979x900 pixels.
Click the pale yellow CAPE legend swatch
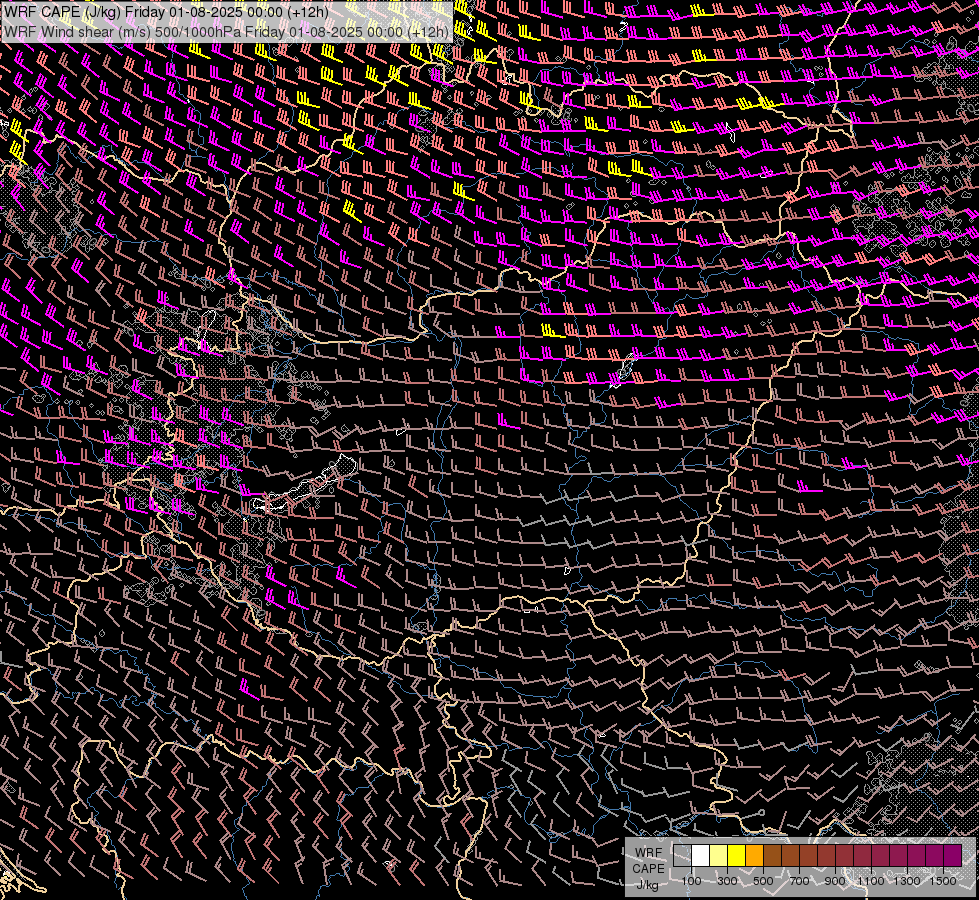coord(719,856)
